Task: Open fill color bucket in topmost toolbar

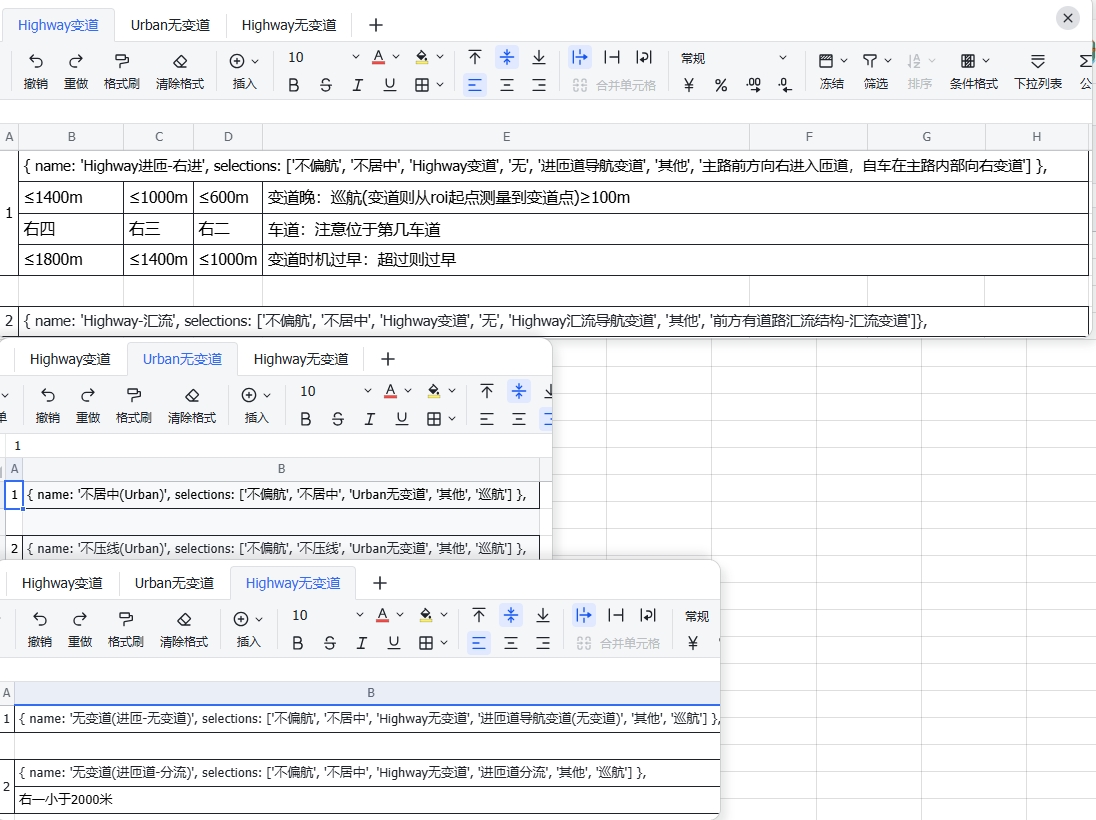Action: (422, 57)
